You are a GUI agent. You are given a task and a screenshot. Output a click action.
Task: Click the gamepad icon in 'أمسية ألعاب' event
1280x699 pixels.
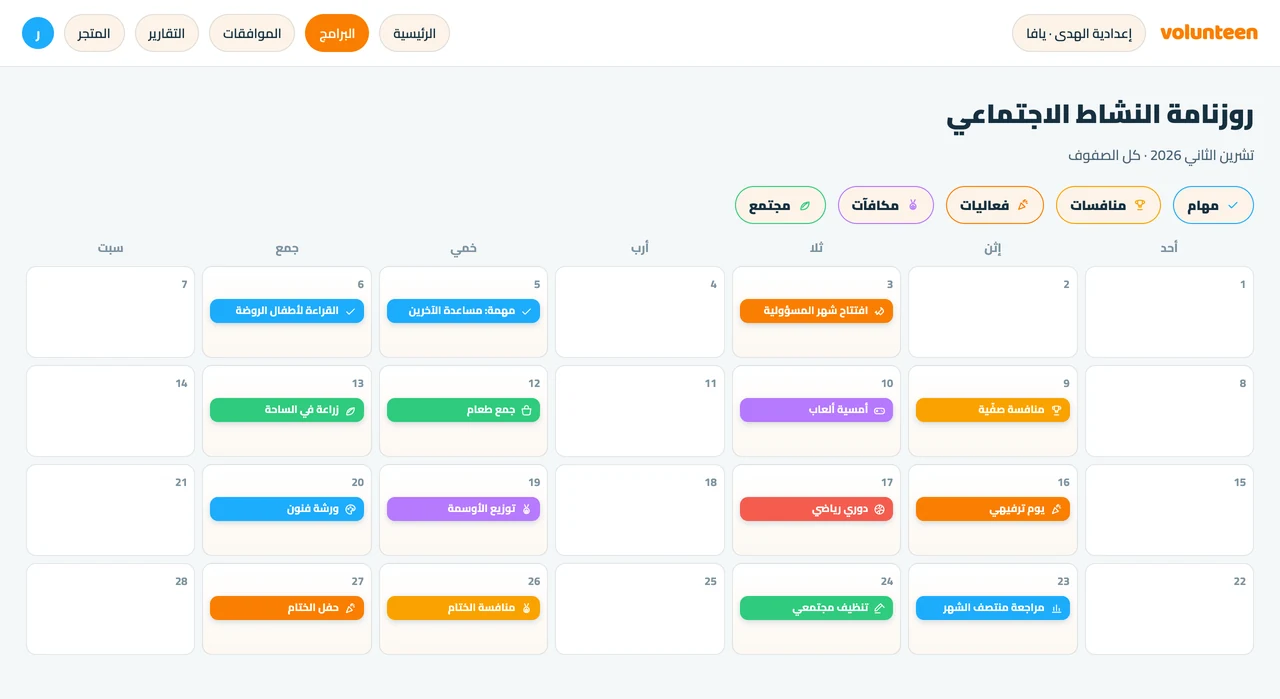tap(880, 410)
